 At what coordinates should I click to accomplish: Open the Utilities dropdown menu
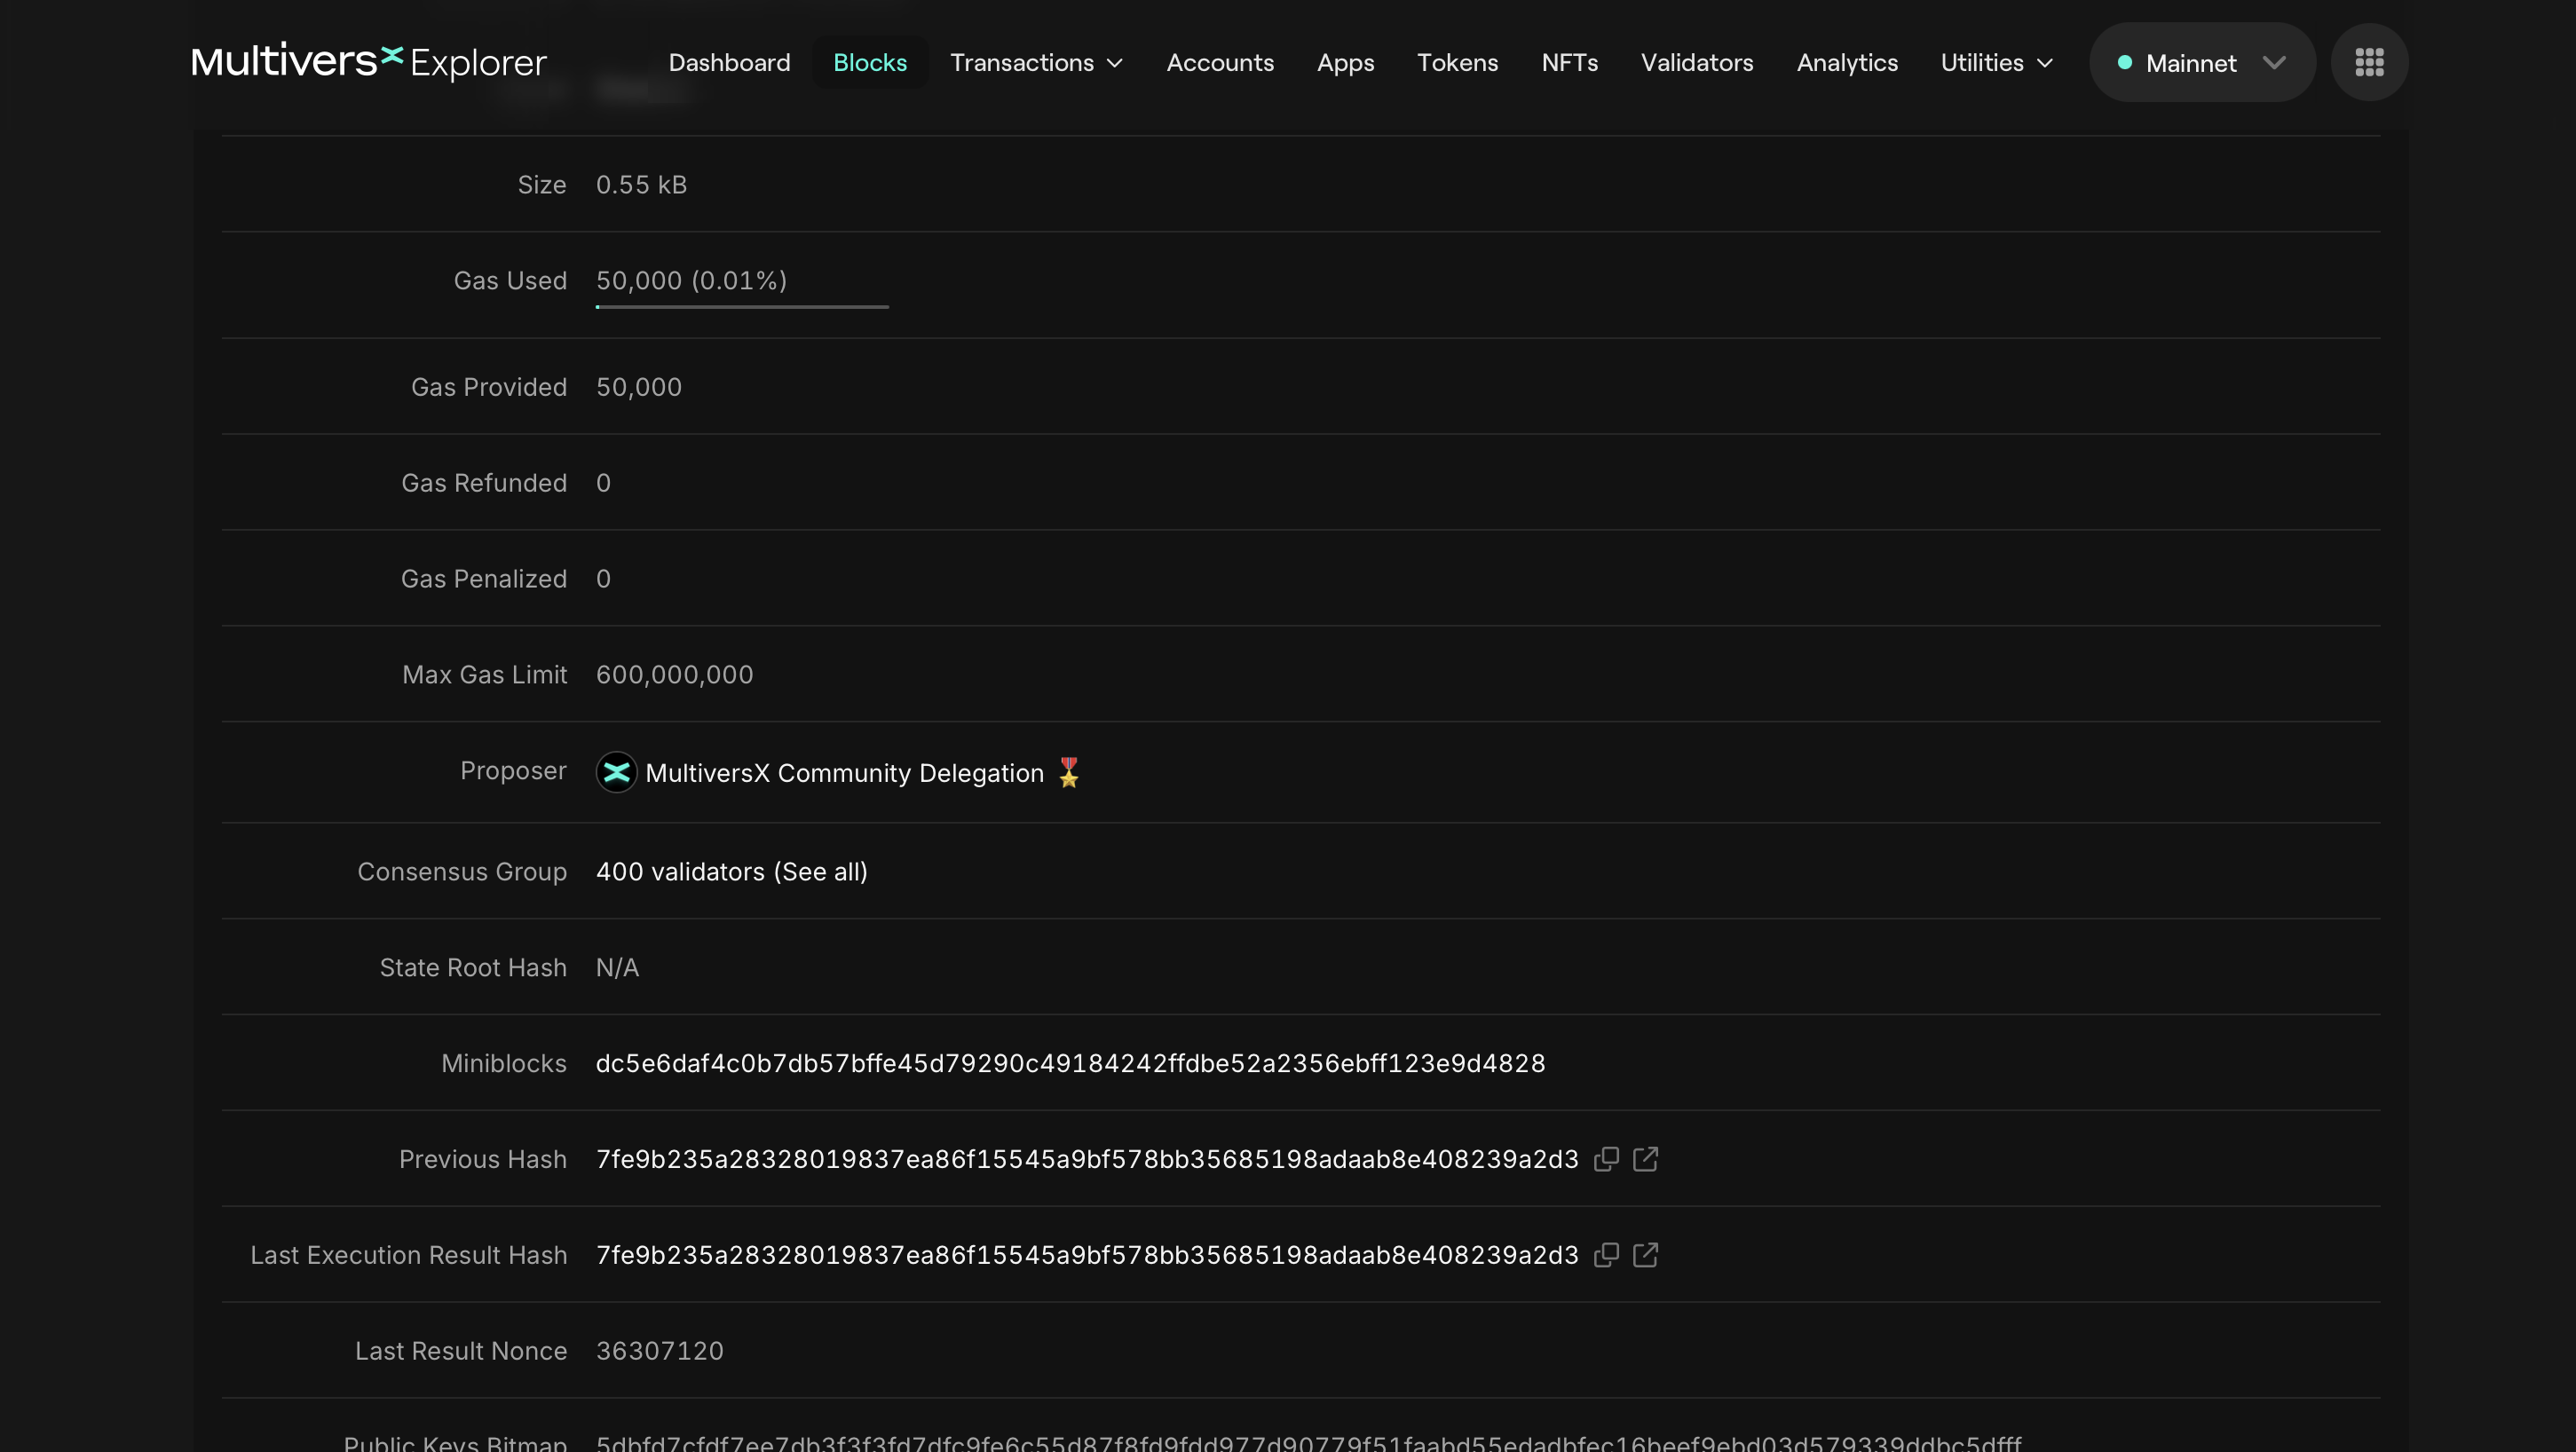coord(1996,62)
